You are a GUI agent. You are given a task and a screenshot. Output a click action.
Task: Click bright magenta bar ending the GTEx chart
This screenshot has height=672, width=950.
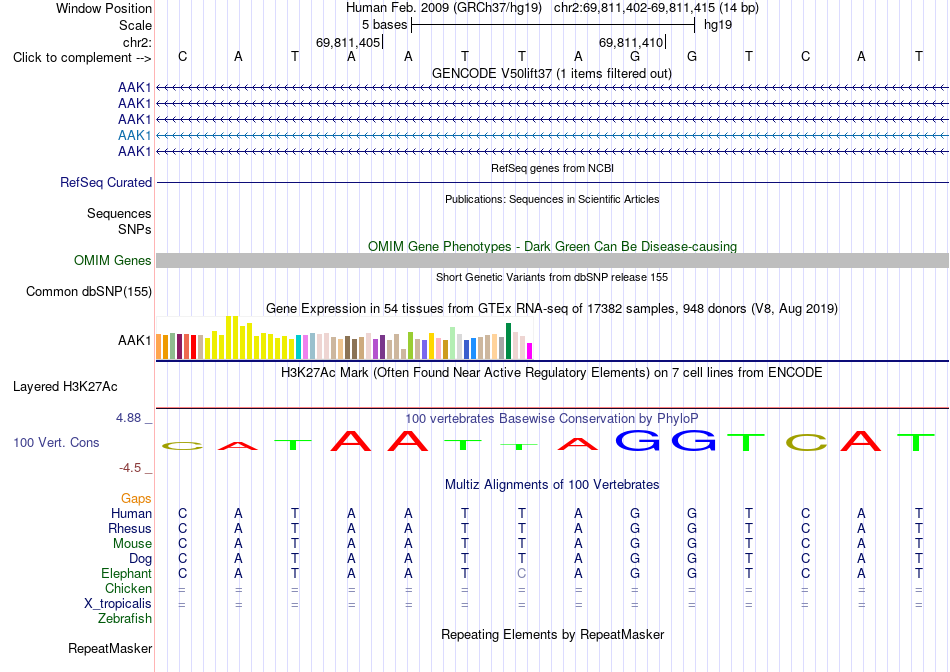pyautogui.click(x=530, y=351)
